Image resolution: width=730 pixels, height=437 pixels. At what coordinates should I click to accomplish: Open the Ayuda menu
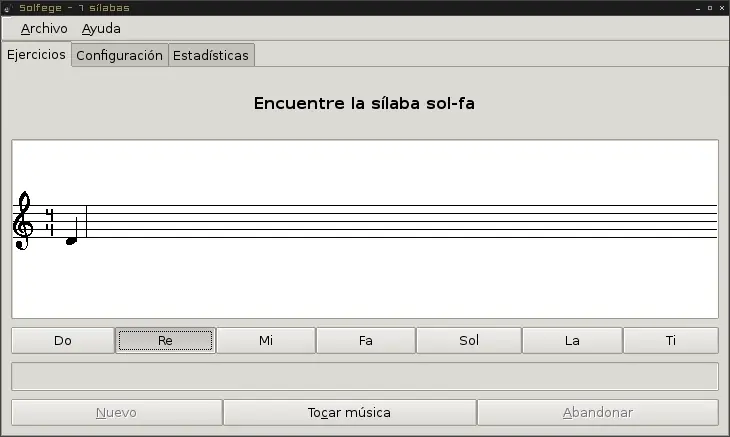(x=101, y=28)
